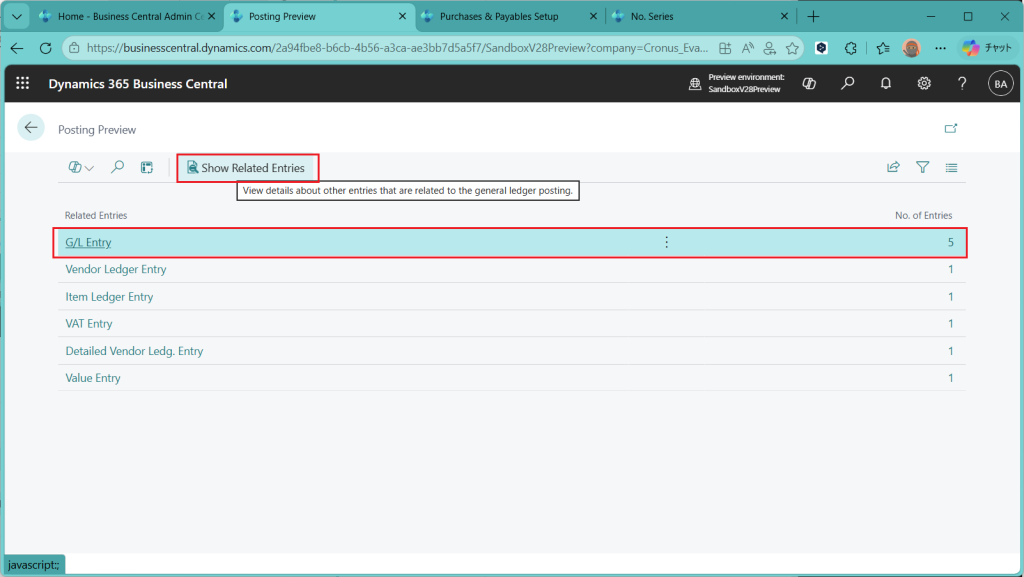Click the Help question mark icon
The height and width of the screenshot is (577, 1024).
pos(962,84)
